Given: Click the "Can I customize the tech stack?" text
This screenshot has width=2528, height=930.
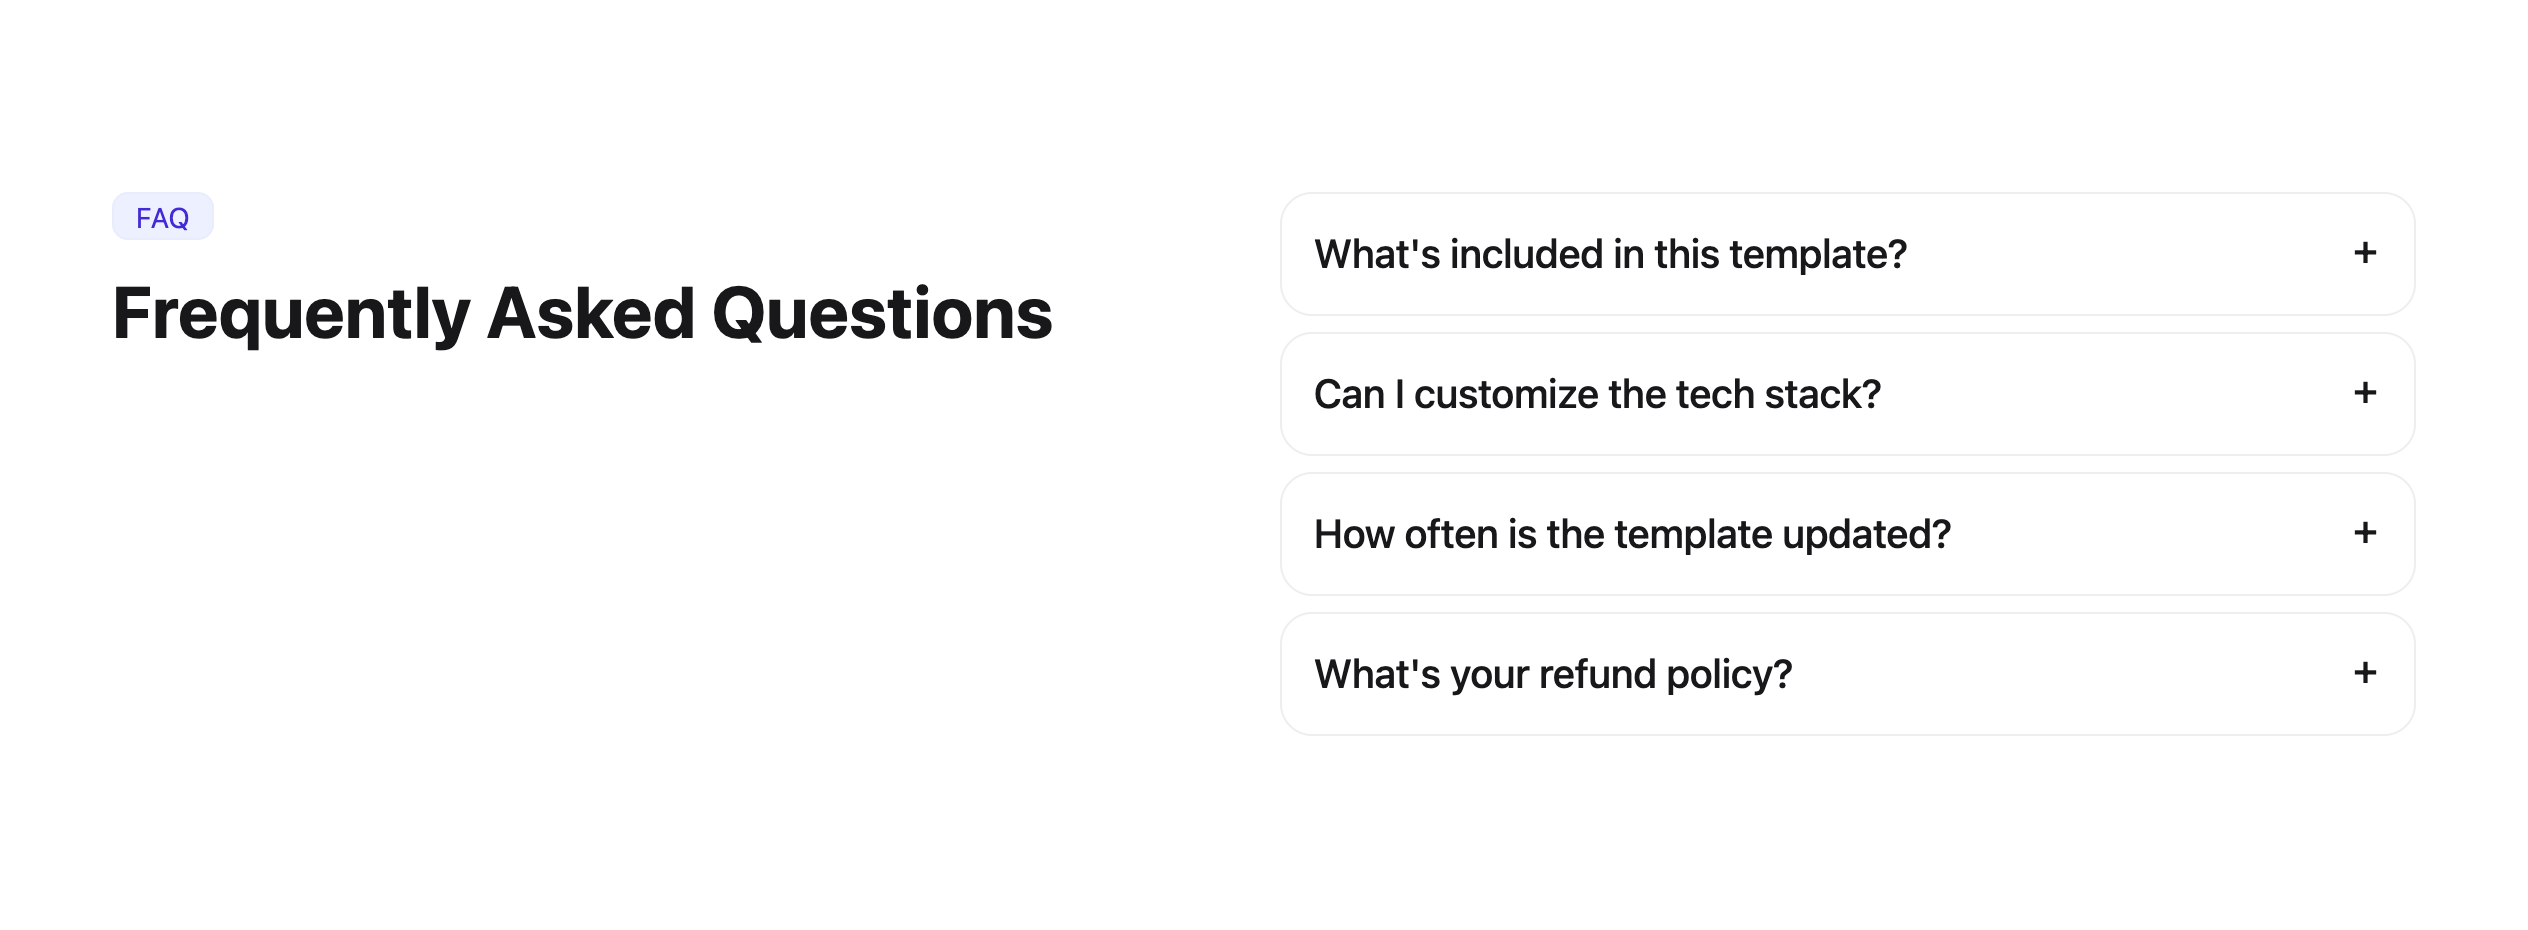Looking at the screenshot, I should [x=1597, y=395].
